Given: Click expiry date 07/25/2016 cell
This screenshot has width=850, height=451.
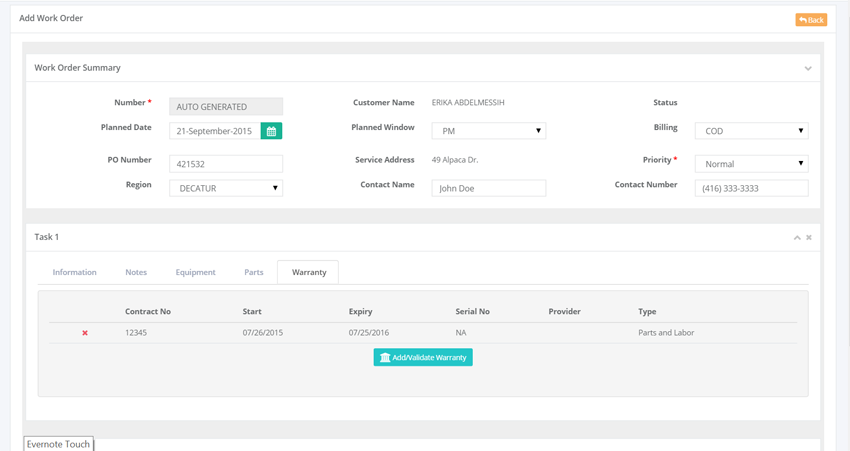Looking at the screenshot, I should [x=369, y=333].
